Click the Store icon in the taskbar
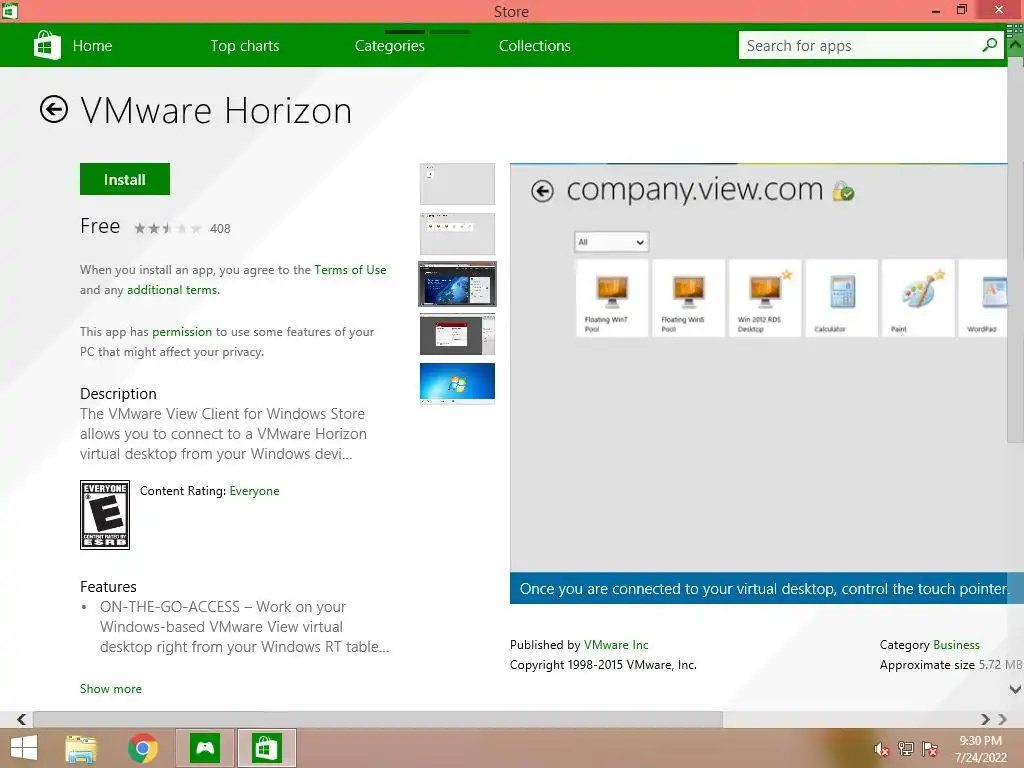The width and height of the screenshot is (1024, 768). coord(266,748)
